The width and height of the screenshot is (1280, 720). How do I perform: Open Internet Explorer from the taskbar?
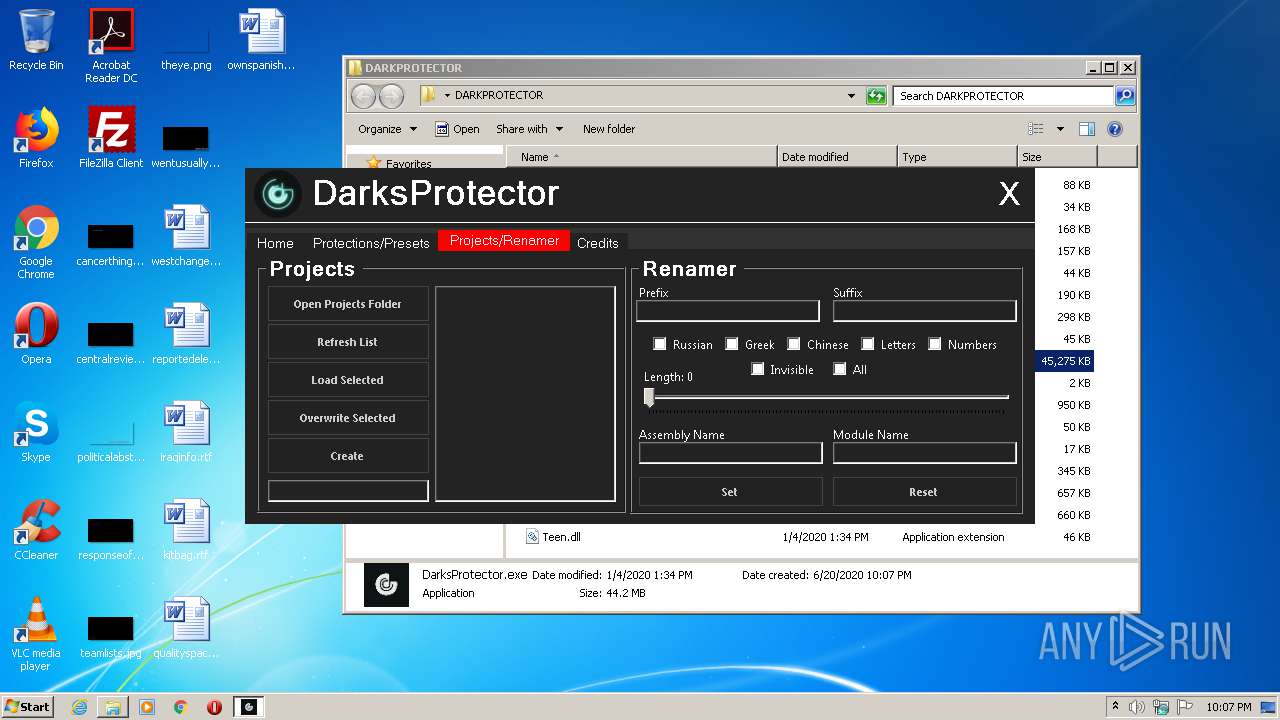79,707
